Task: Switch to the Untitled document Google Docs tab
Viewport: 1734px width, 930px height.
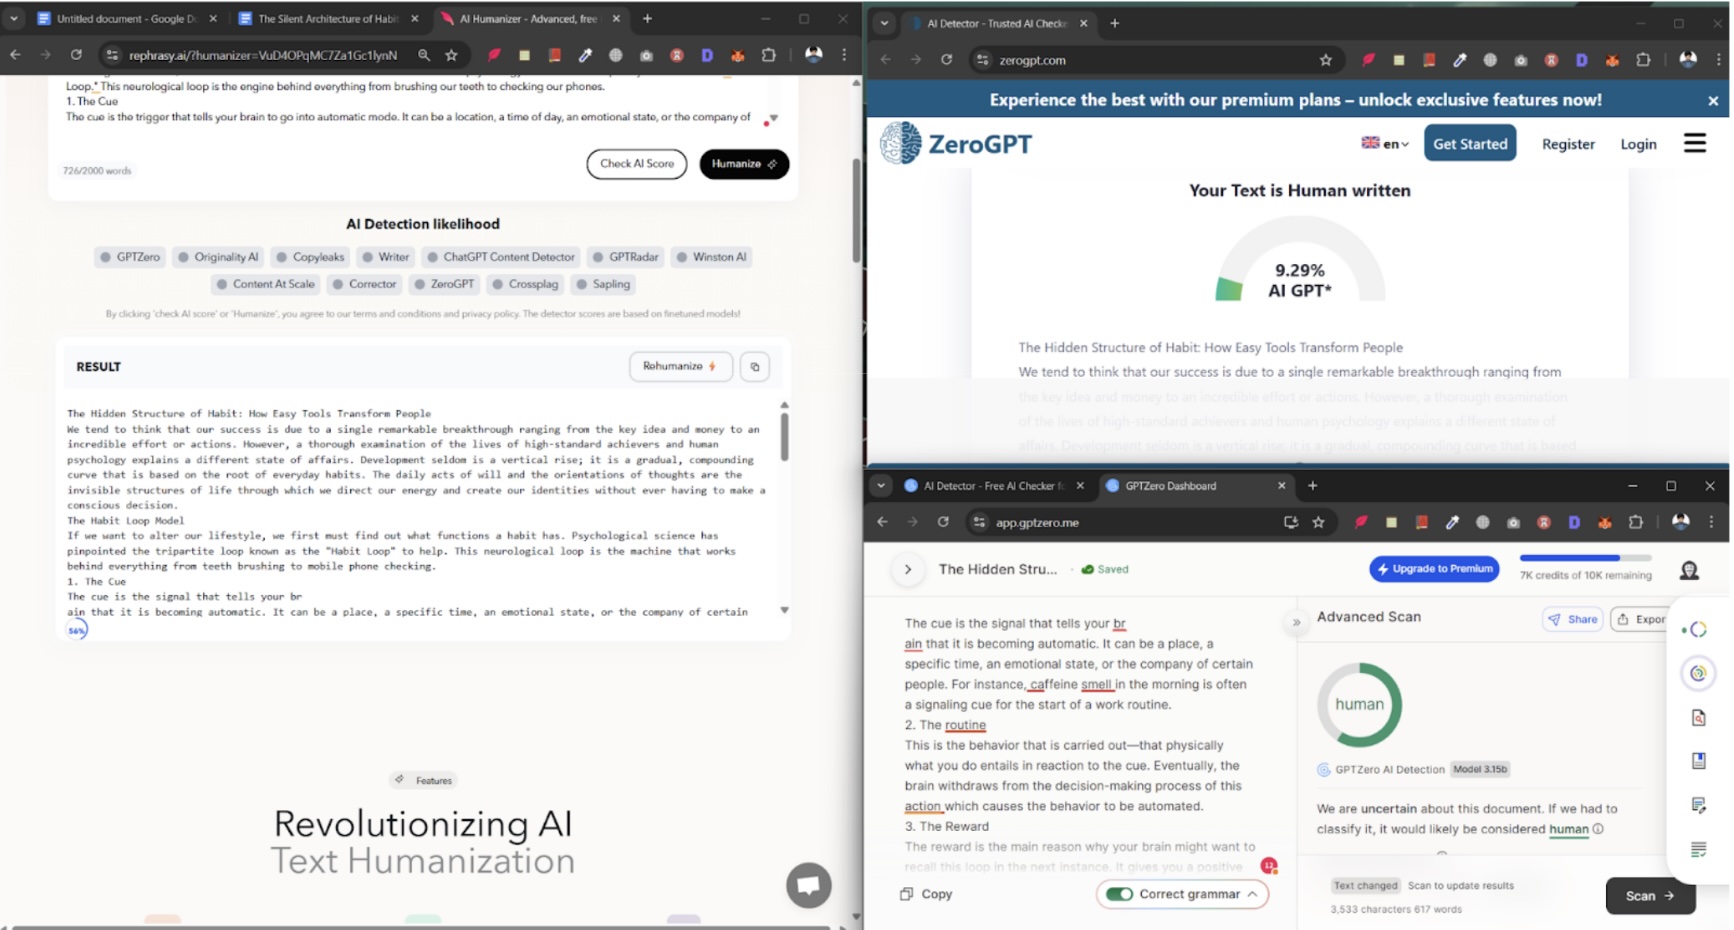Action: [x=126, y=19]
